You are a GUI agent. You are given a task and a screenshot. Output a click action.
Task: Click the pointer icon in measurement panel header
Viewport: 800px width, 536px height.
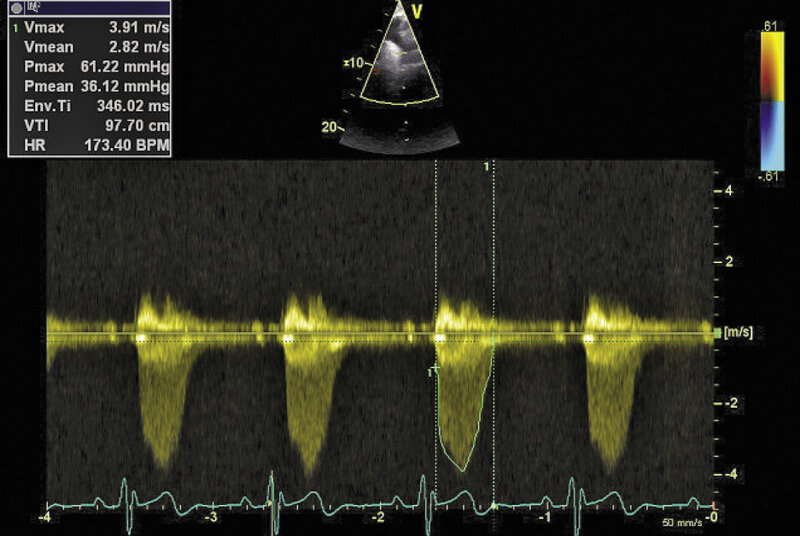tap(34, 7)
